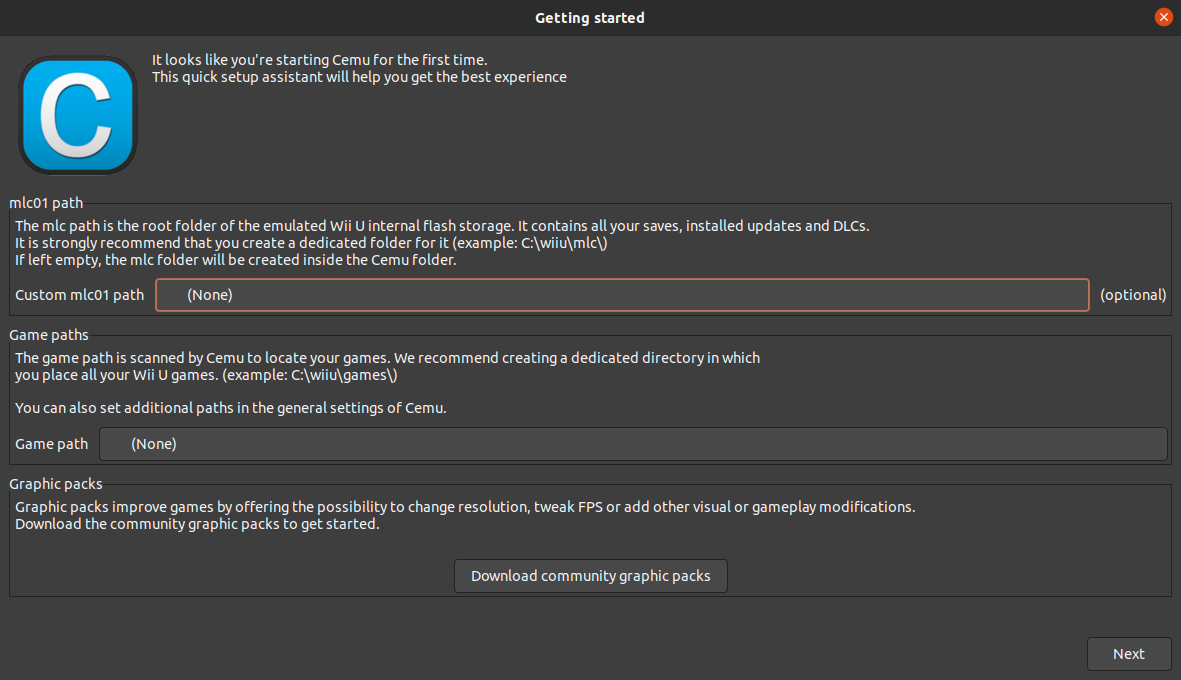The image size is (1181, 680).
Task: Click the "starting Cemu for the first time" text
Action: [319, 60]
